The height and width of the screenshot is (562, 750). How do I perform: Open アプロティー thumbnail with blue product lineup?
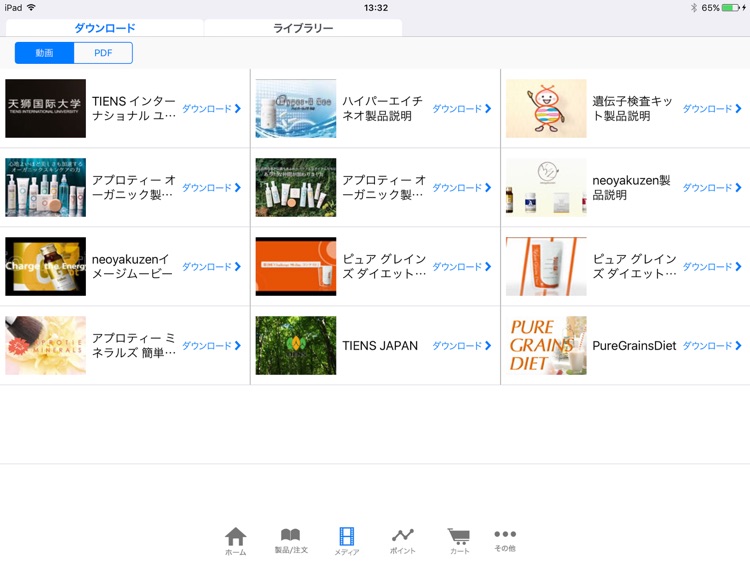click(45, 187)
